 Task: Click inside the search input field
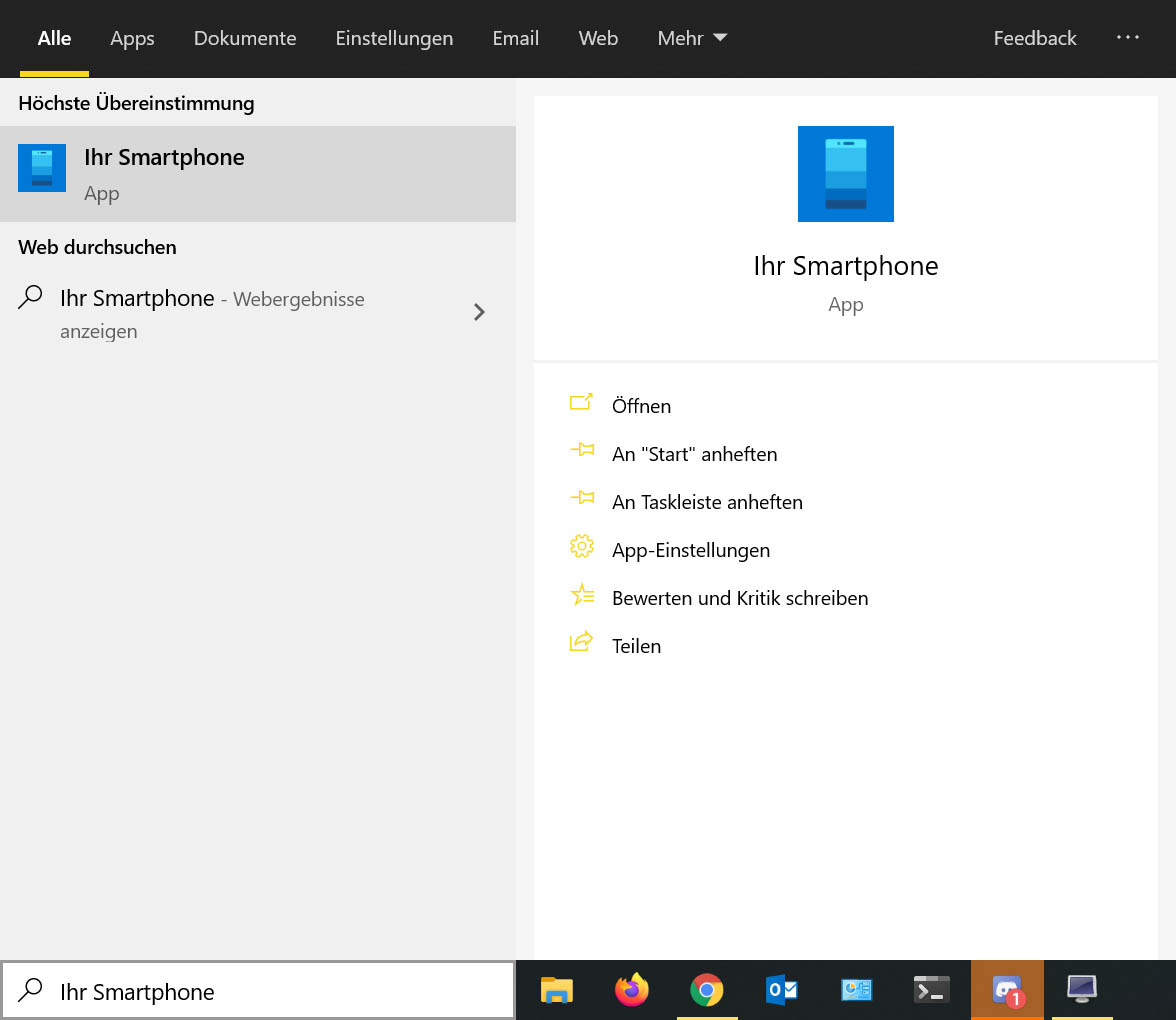pos(250,990)
